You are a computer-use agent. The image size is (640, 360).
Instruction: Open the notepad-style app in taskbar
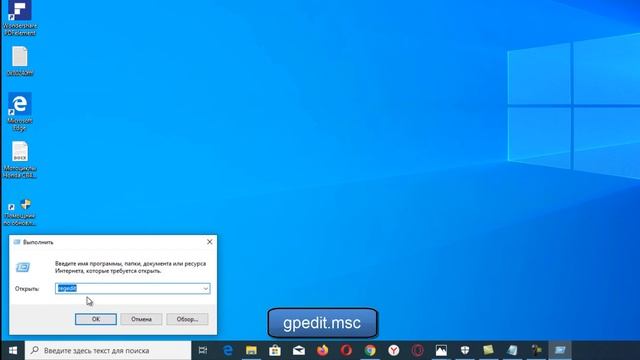click(x=512, y=350)
